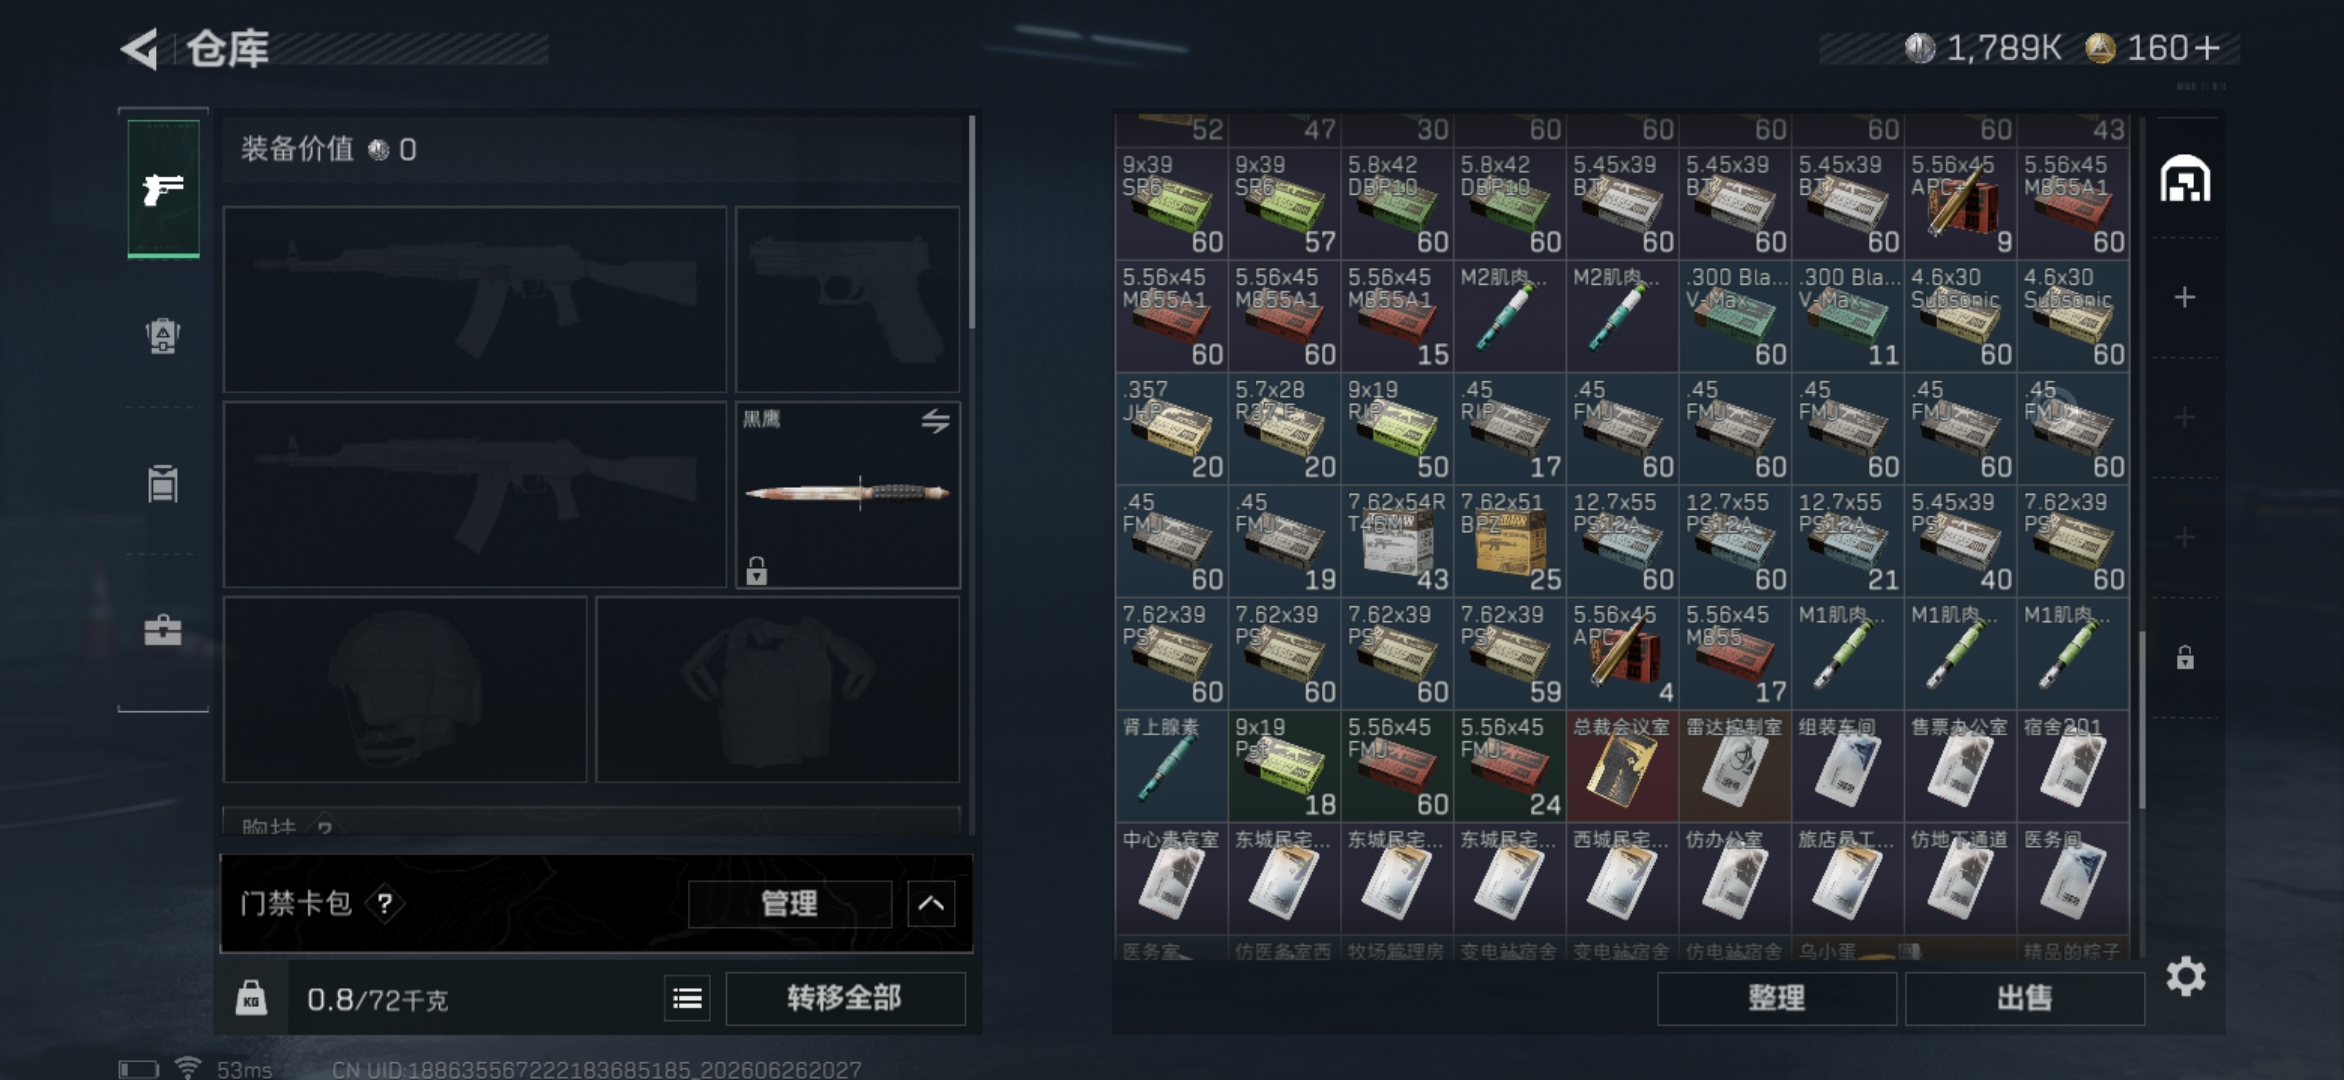
Task: Click the help icon beside 门禁卡包
Action: point(384,904)
